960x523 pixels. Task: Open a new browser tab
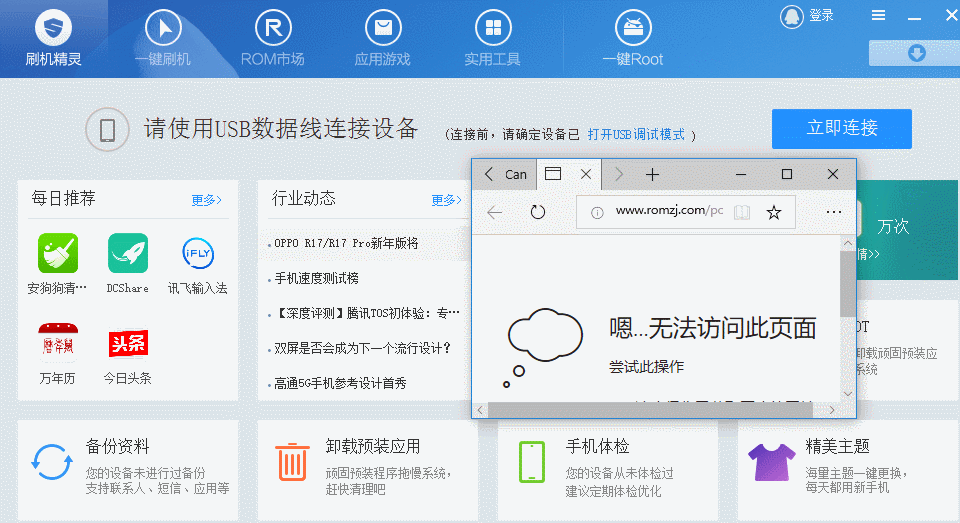[x=653, y=175]
